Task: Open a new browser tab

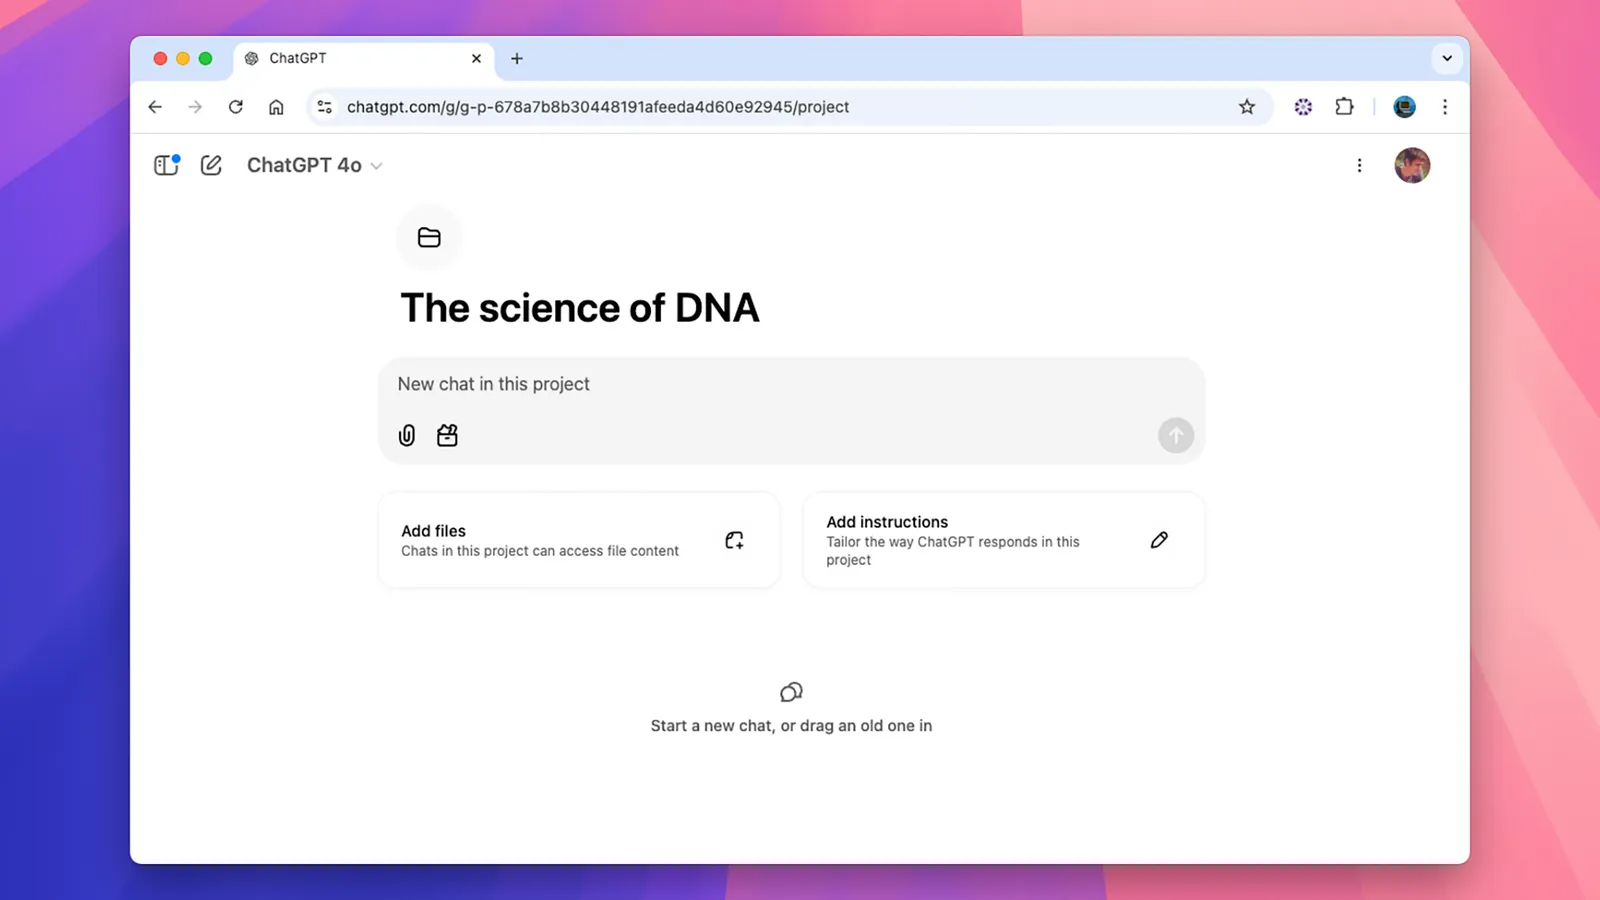Action: click(517, 58)
